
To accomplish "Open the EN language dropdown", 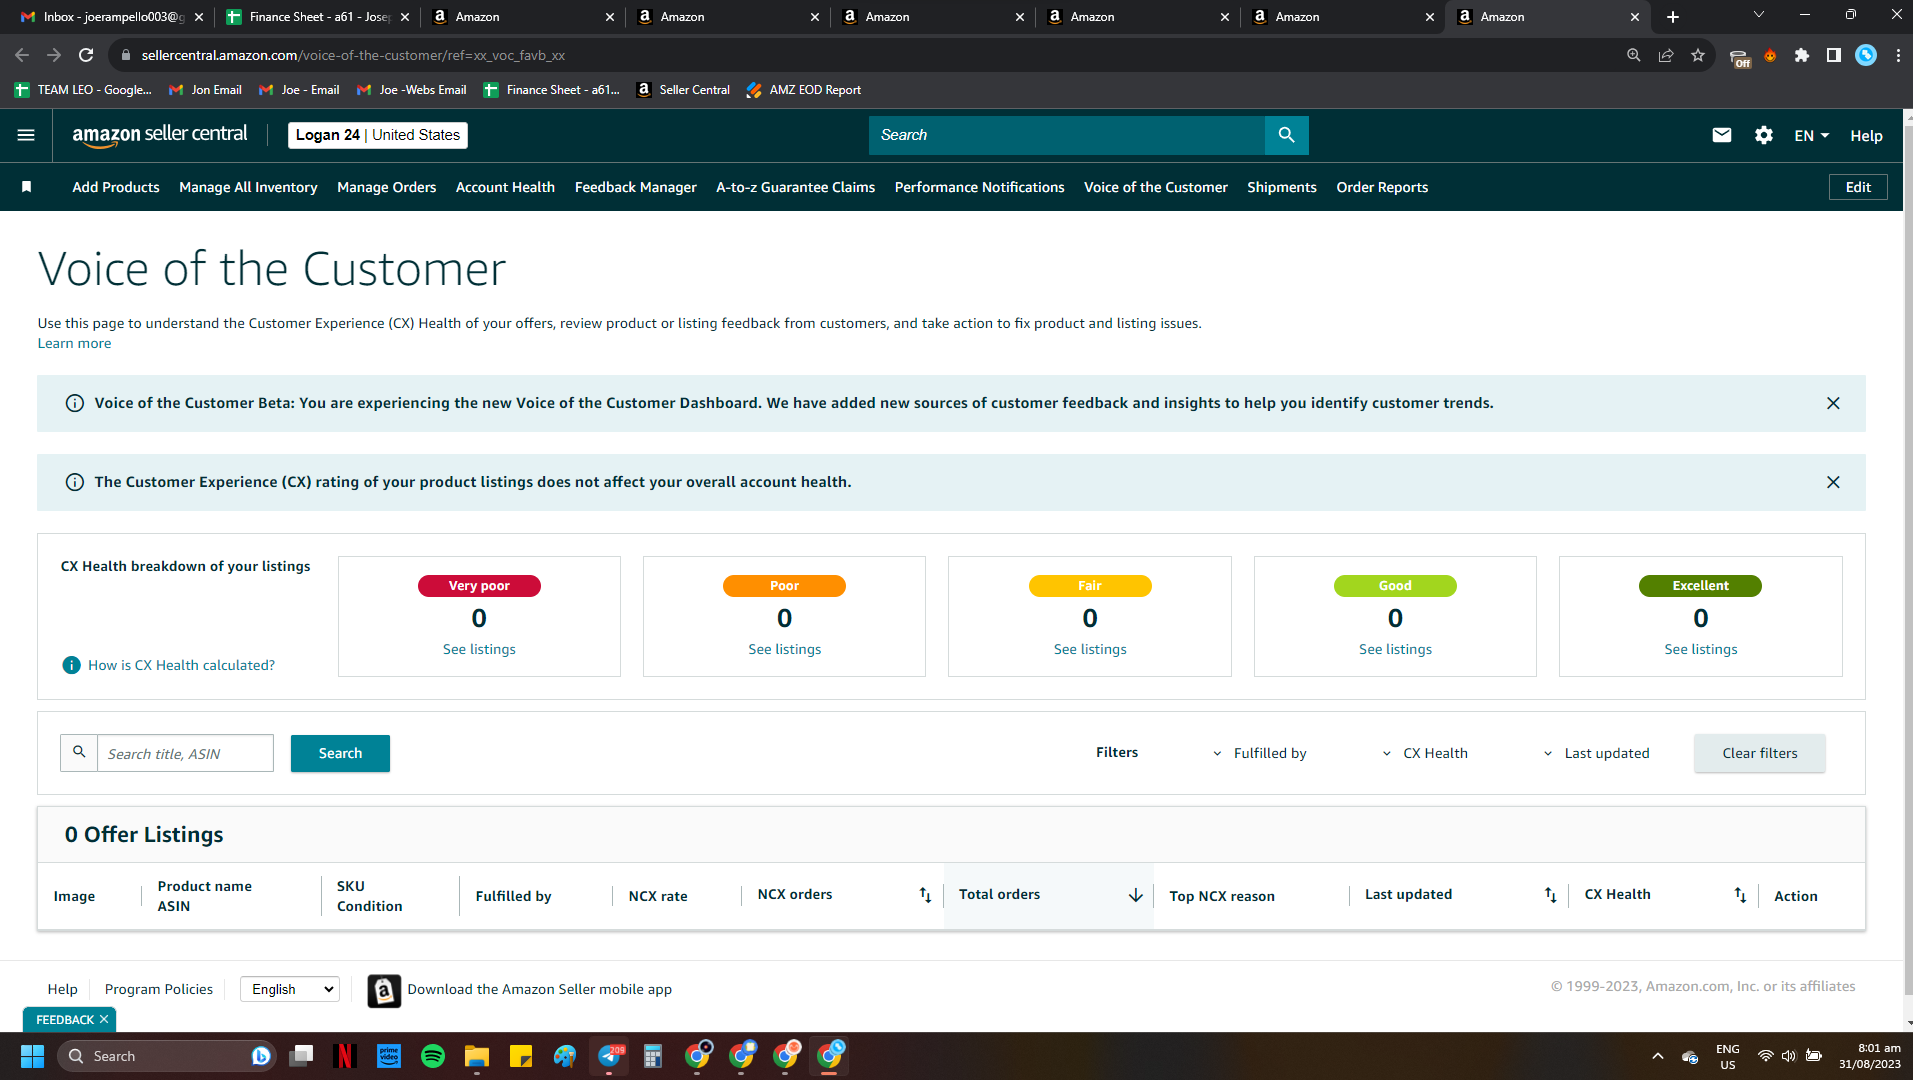I will (1811, 135).
